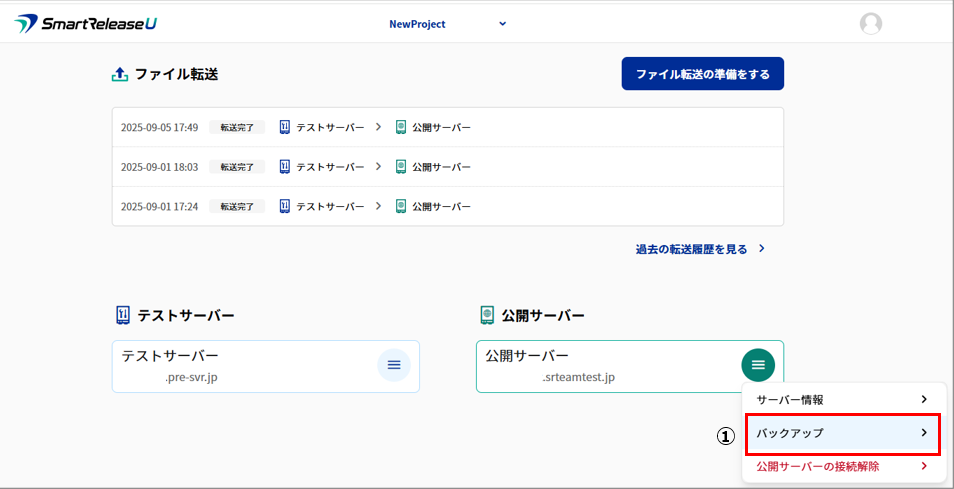Select バックアップ from the server menu

[x=790, y=433]
